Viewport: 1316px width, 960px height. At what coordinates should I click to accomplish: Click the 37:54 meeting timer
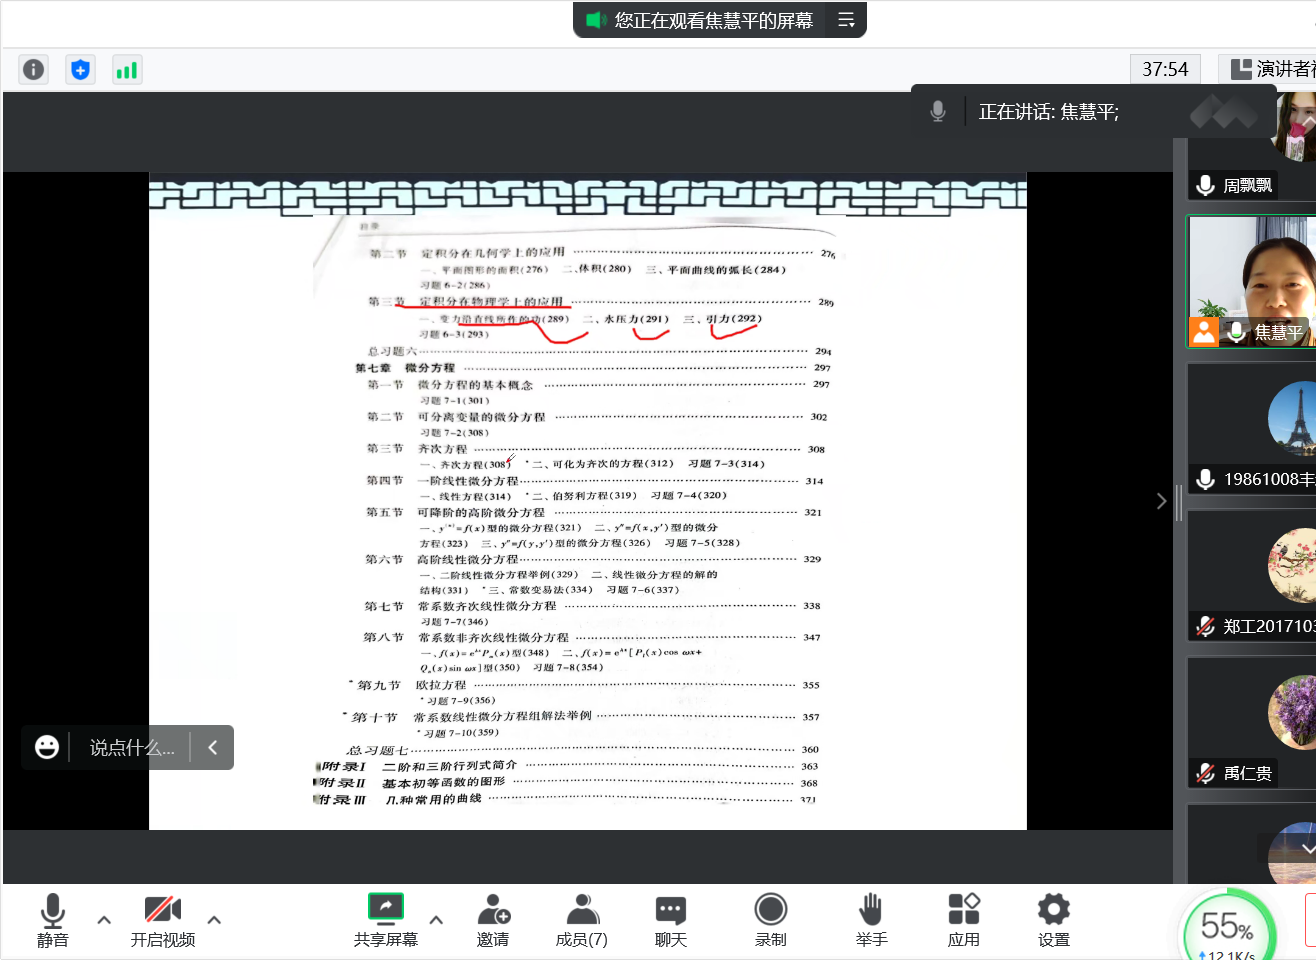[x=1165, y=69]
